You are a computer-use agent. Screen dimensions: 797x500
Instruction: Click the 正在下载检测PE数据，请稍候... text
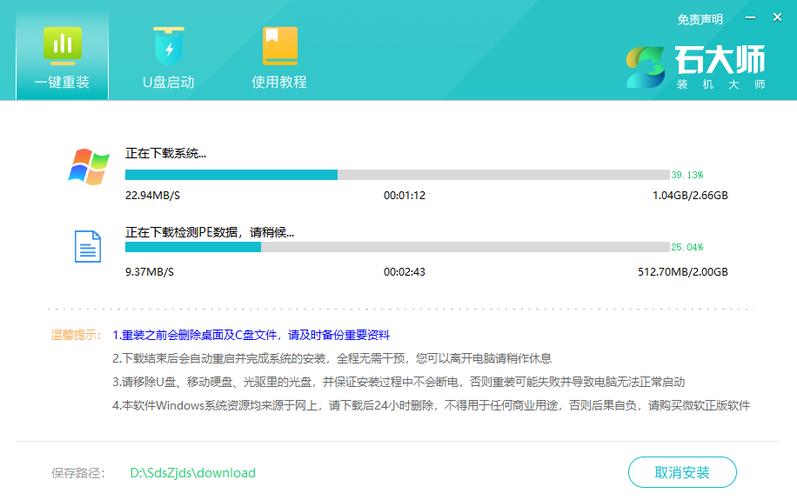[209, 232]
